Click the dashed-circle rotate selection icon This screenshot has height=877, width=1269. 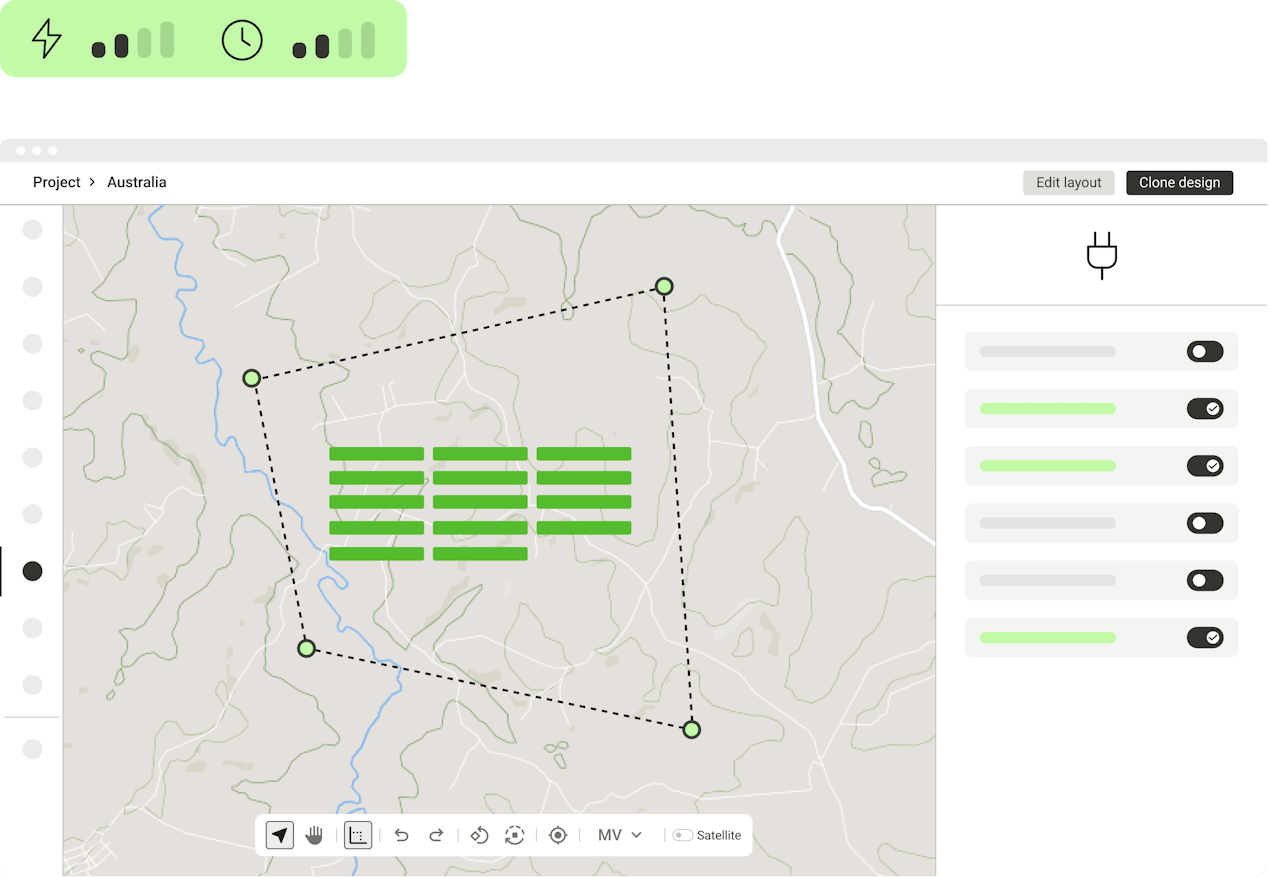(x=515, y=835)
